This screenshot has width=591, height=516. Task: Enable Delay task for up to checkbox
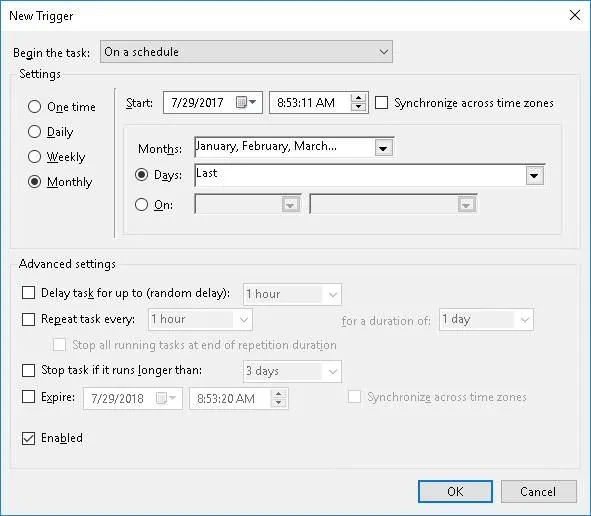[x=29, y=292]
